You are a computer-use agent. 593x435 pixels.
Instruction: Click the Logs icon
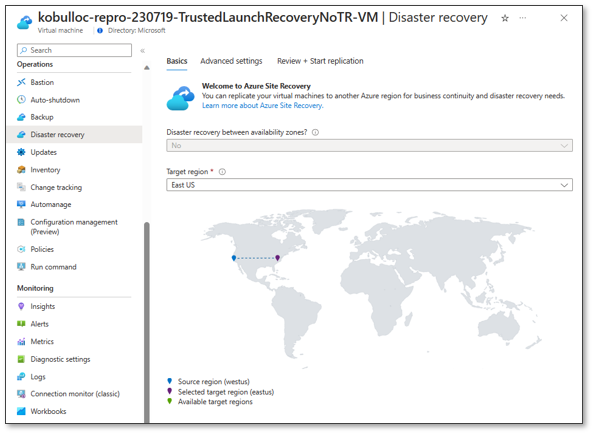coord(21,377)
